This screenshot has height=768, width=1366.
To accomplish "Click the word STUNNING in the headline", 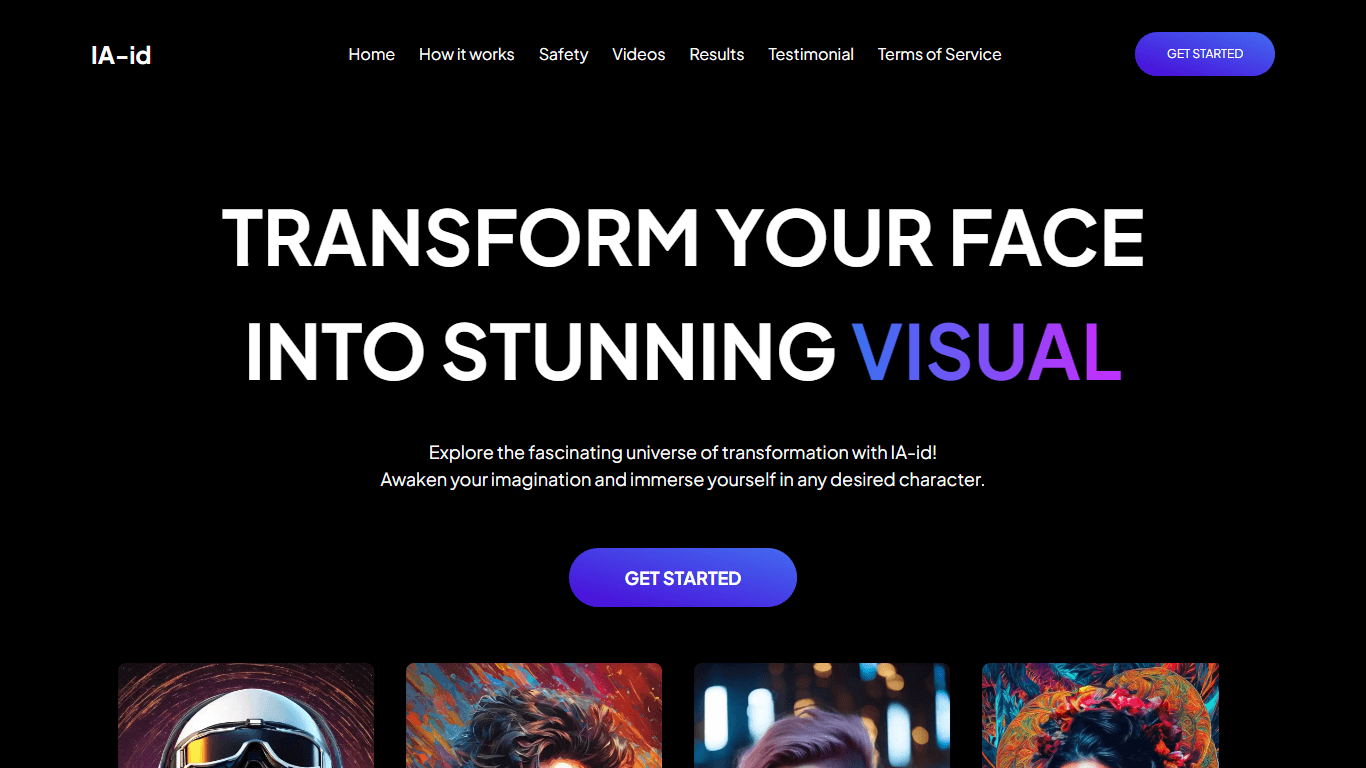I will tap(639, 352).
